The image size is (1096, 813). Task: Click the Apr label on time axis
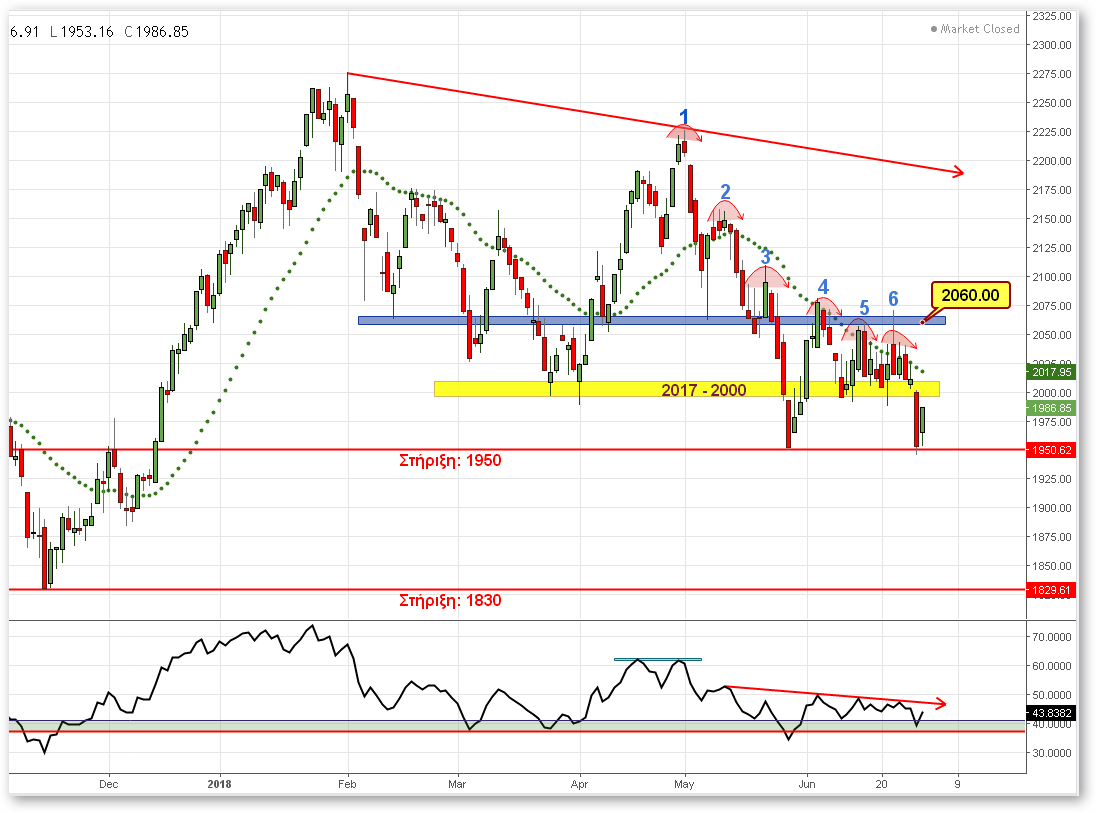(x=579, y=784)
